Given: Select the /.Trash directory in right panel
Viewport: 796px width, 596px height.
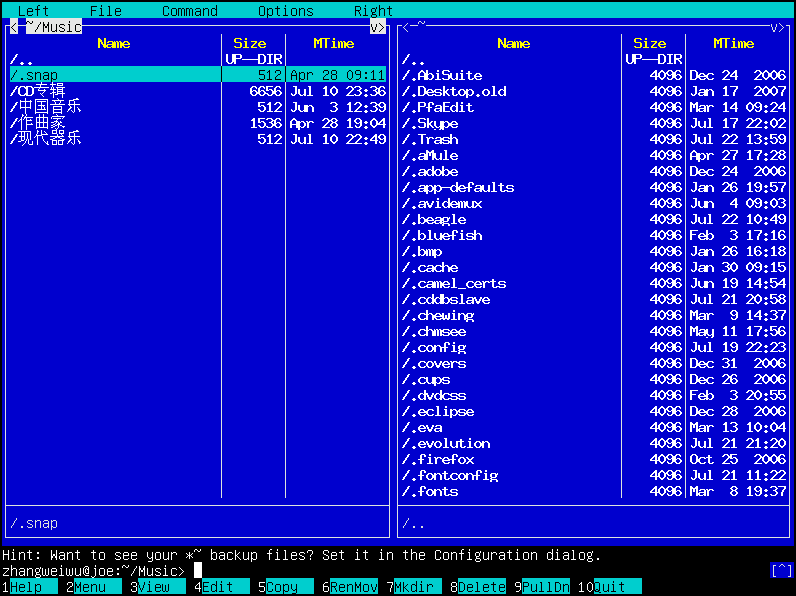Looking at the screenshot, I should [x=430, y=139].
